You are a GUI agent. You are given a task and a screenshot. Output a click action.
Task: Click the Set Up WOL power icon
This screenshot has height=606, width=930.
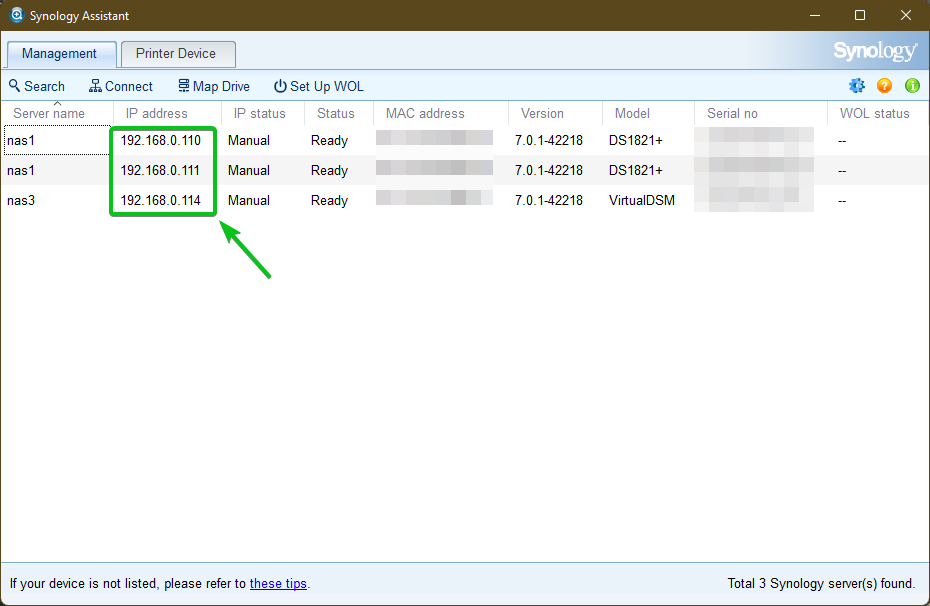(x=278, y=86)
